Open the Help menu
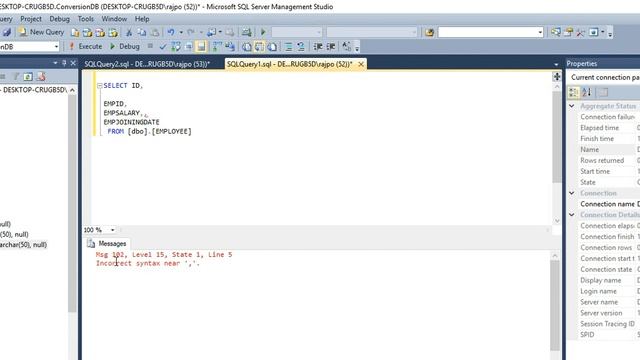 coord(142,19)
